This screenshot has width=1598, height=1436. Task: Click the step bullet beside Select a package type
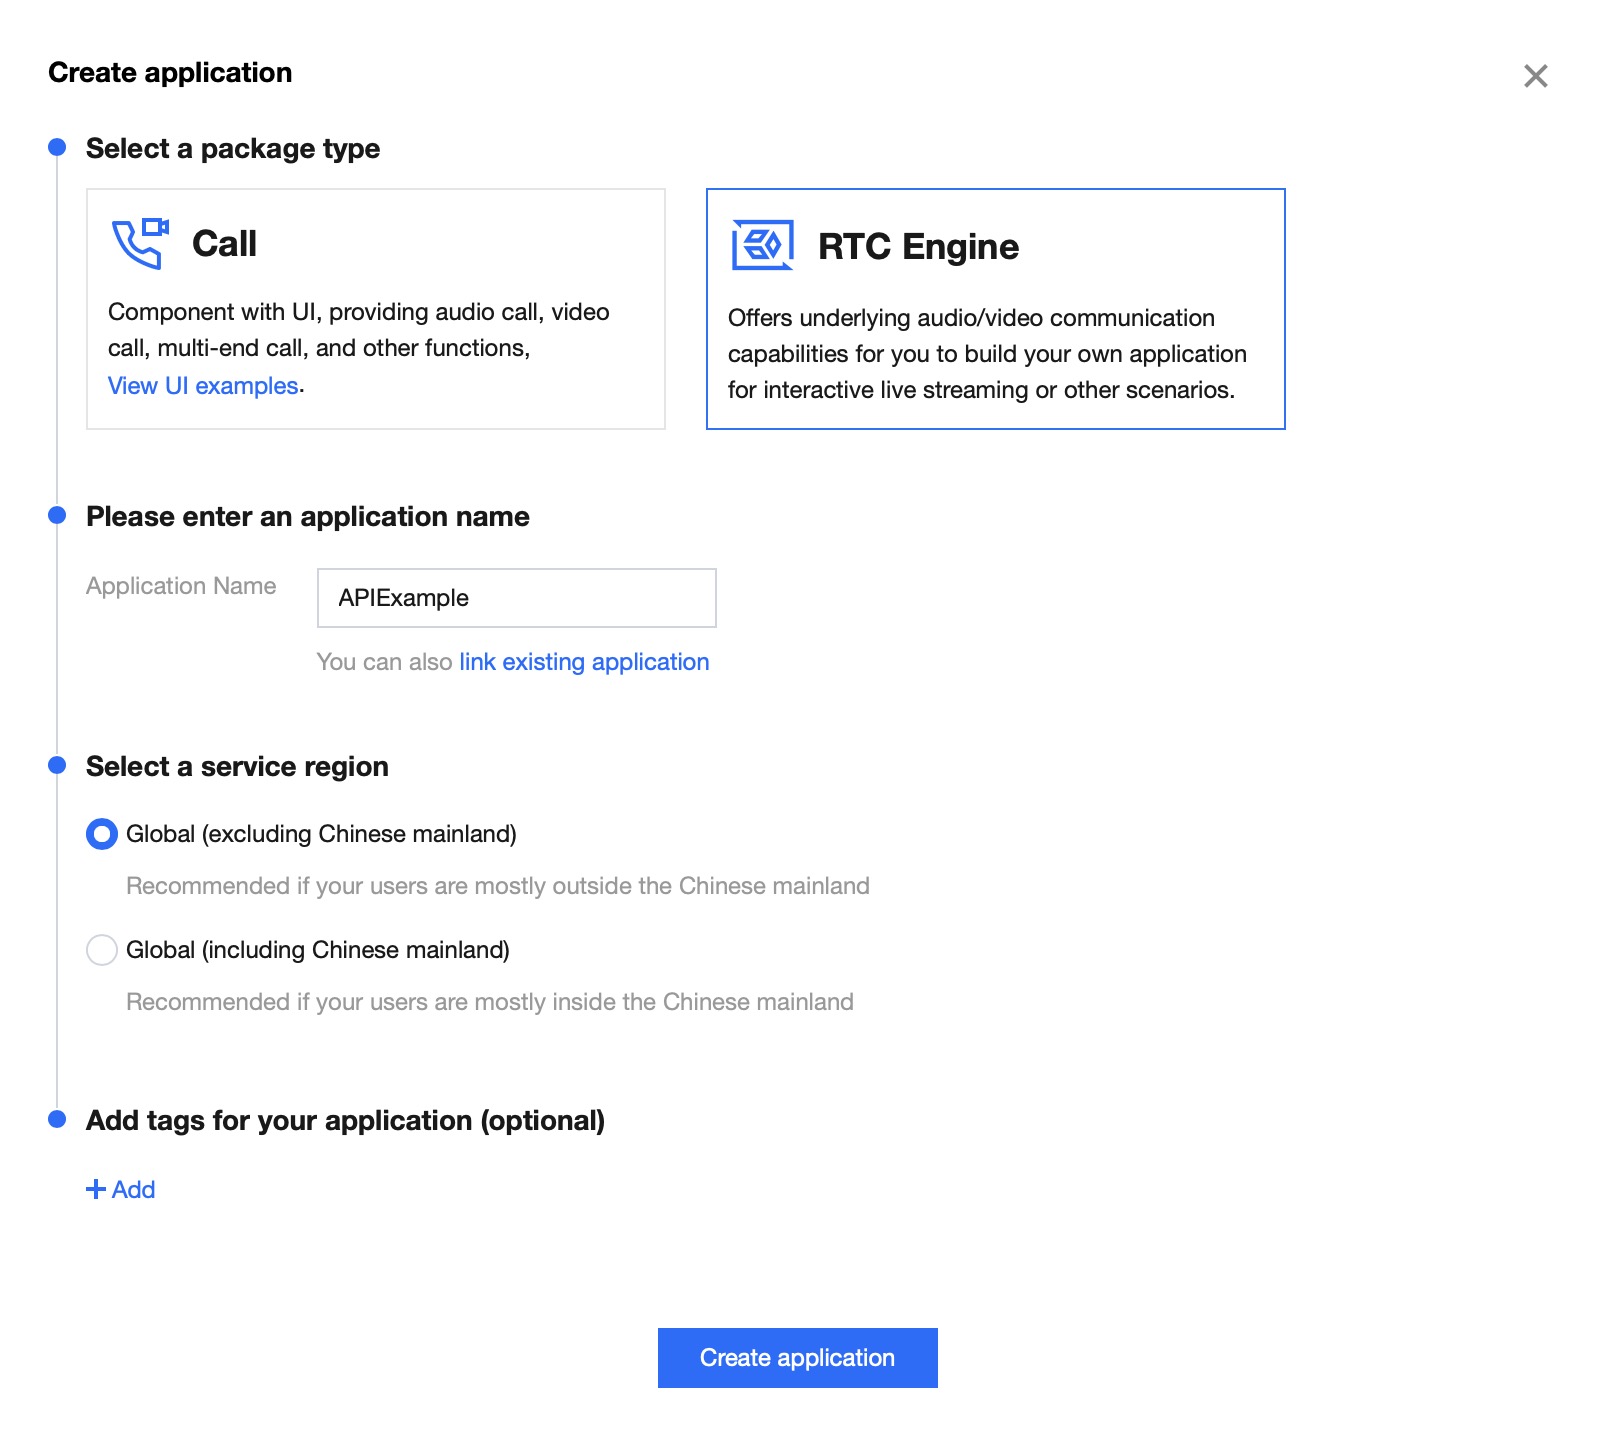click(57, 148)
